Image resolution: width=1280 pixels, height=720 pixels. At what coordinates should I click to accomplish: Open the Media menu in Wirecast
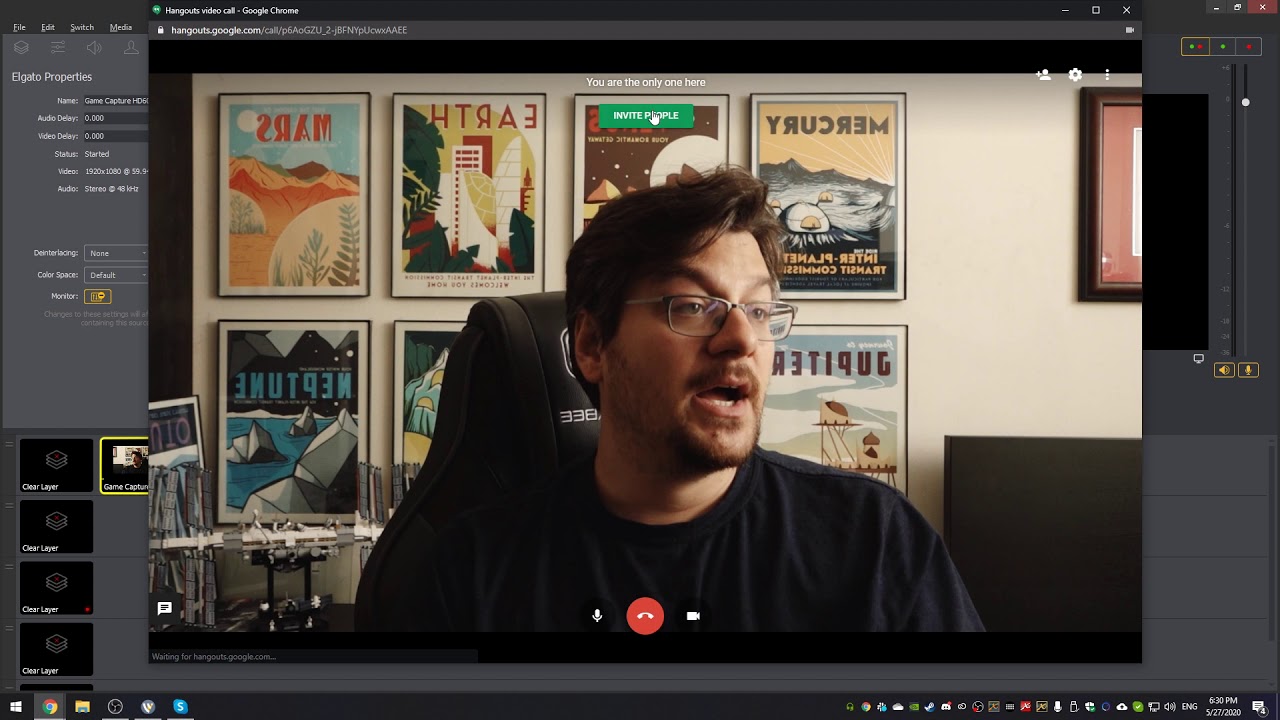pyautogui.click(x=121, y=27)
